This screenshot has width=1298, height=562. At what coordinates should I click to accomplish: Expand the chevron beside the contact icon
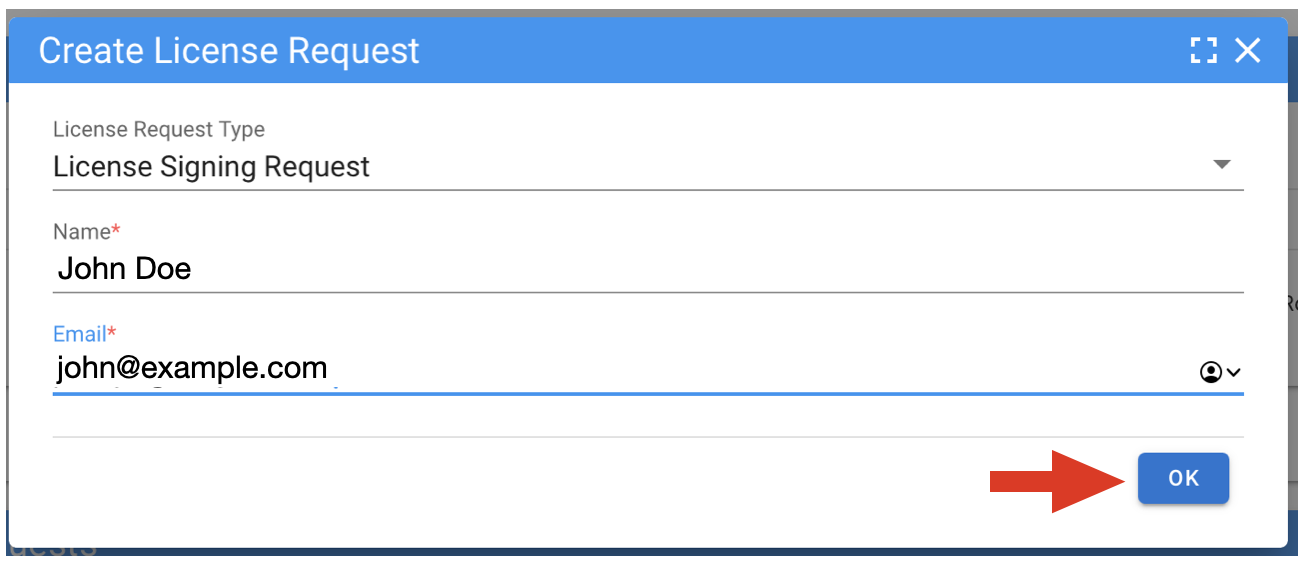(1234, 372)
